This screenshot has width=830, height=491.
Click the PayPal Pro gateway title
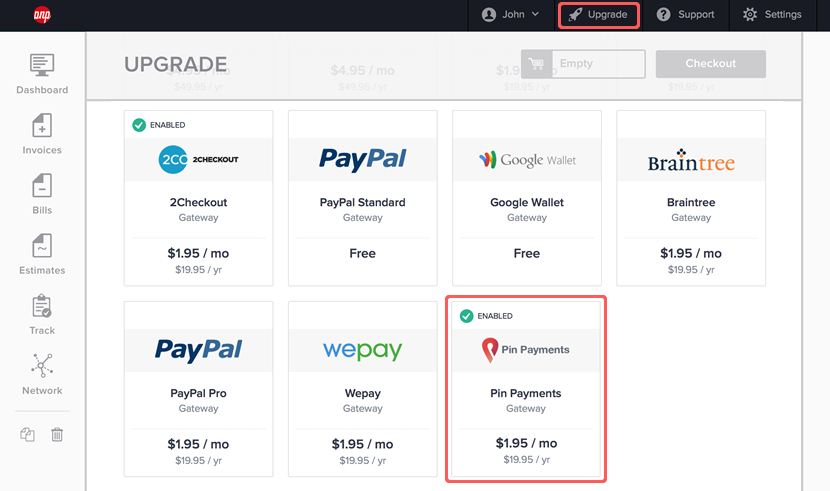[x=199, y=394]
